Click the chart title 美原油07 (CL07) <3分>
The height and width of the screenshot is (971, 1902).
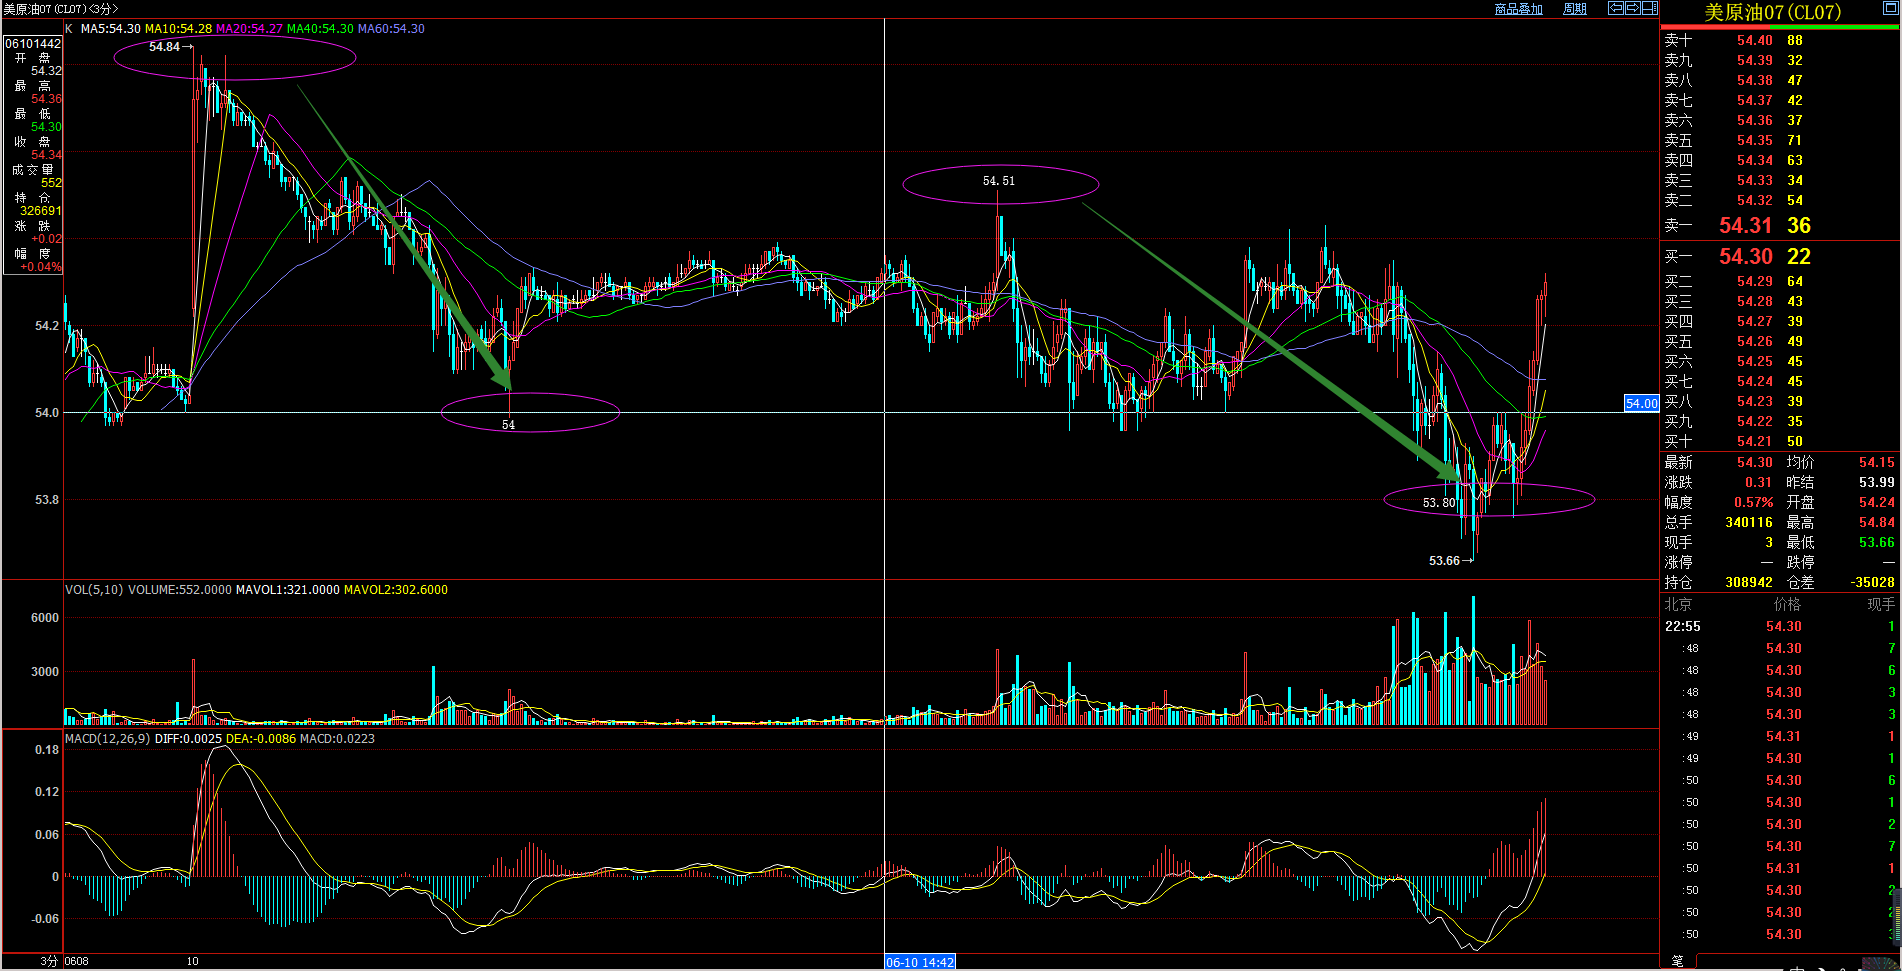[61, 9]
